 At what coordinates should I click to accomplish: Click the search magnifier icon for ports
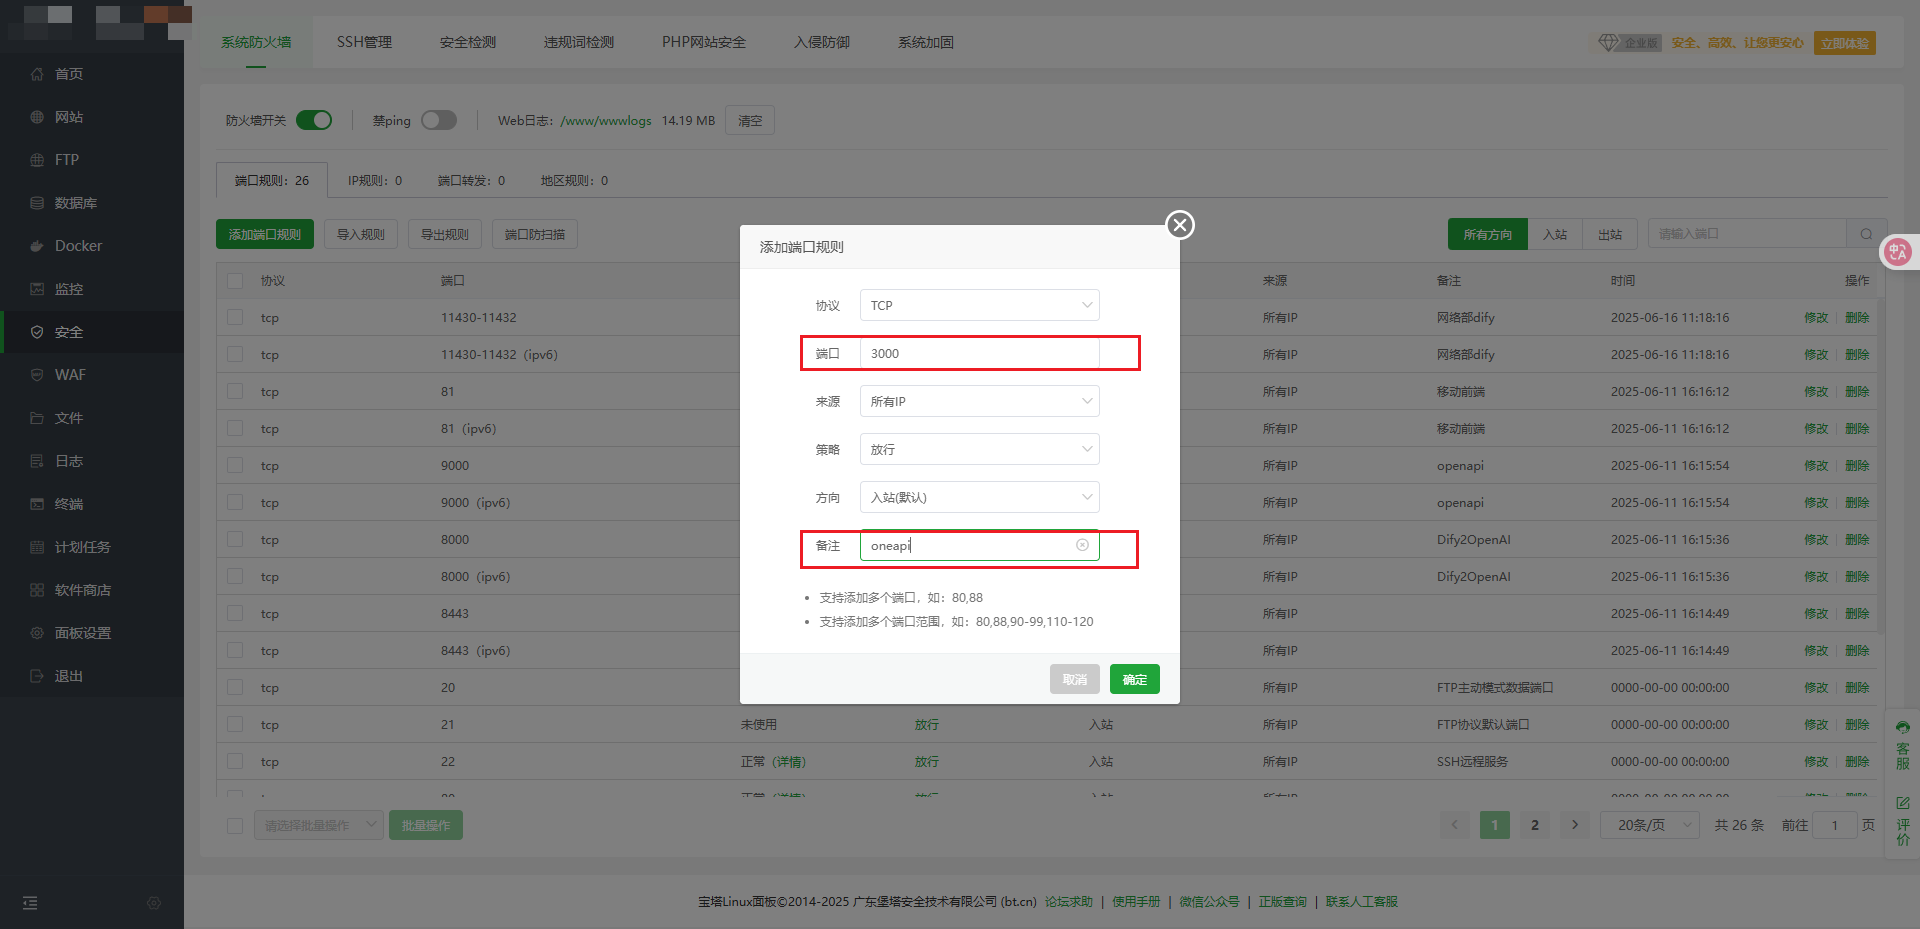(x=1866, y=234)
